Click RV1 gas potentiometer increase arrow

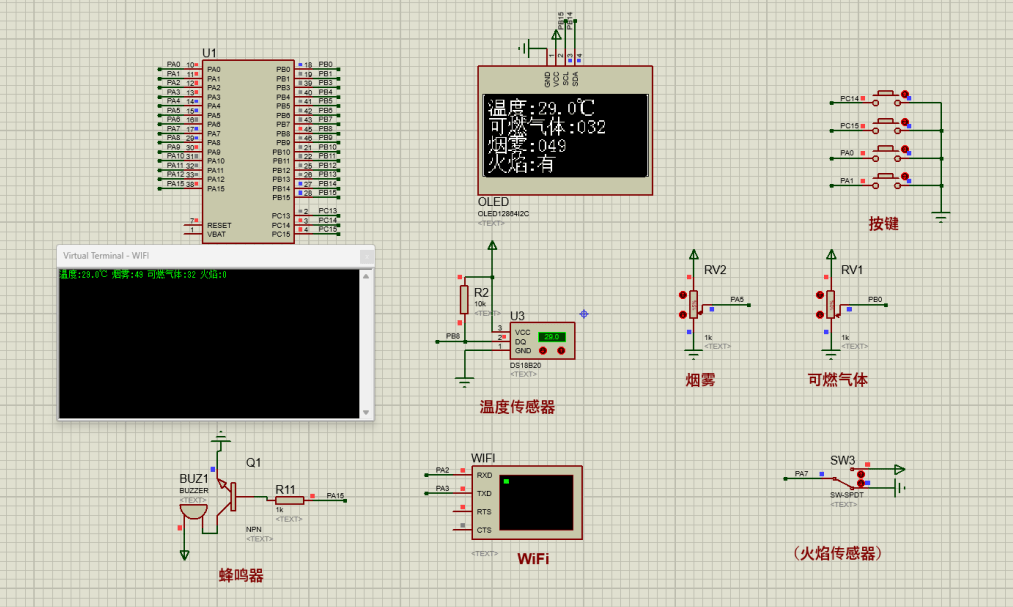tap(820, 295)
